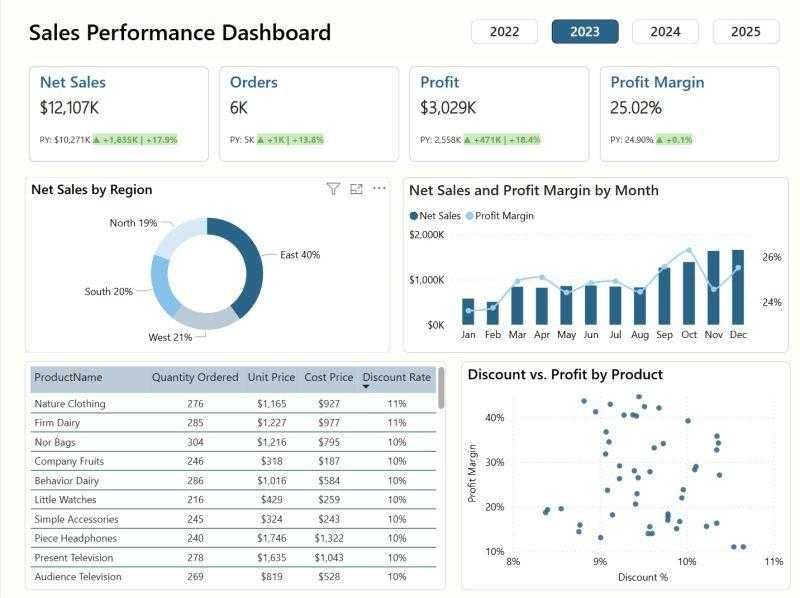This screenshot has width=800, height=598.
Task: Click the sort arrow under Discount Rate header
Action: (366, 387)
